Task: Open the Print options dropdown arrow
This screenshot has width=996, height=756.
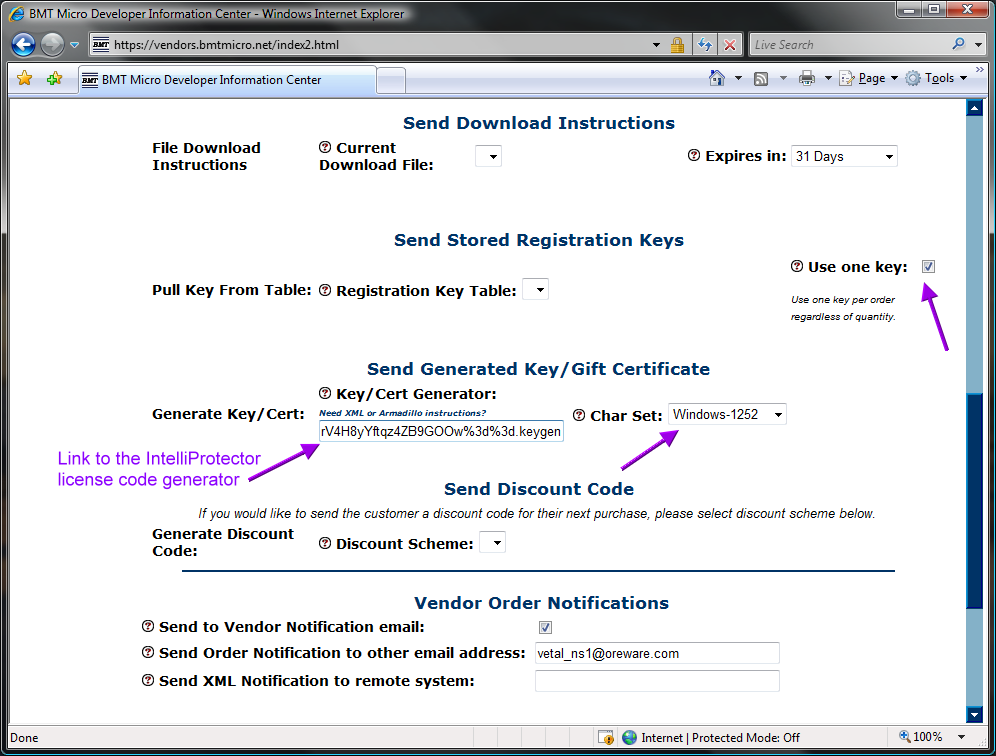Action: pyautogui.click(x=828, y=78)
